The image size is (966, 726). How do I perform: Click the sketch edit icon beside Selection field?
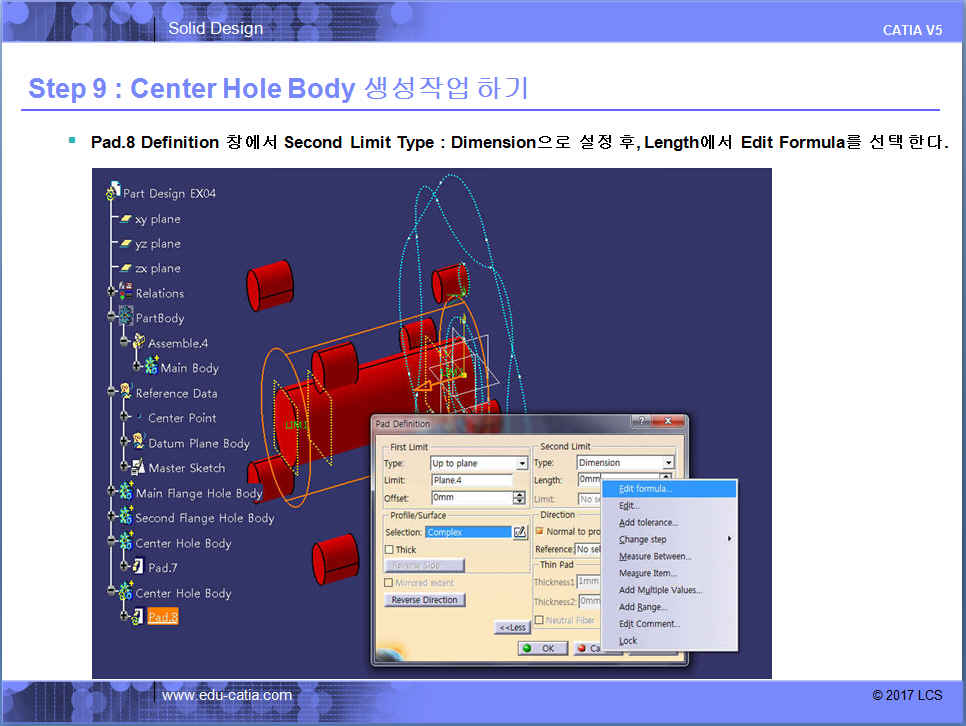(x=519, y=532)
